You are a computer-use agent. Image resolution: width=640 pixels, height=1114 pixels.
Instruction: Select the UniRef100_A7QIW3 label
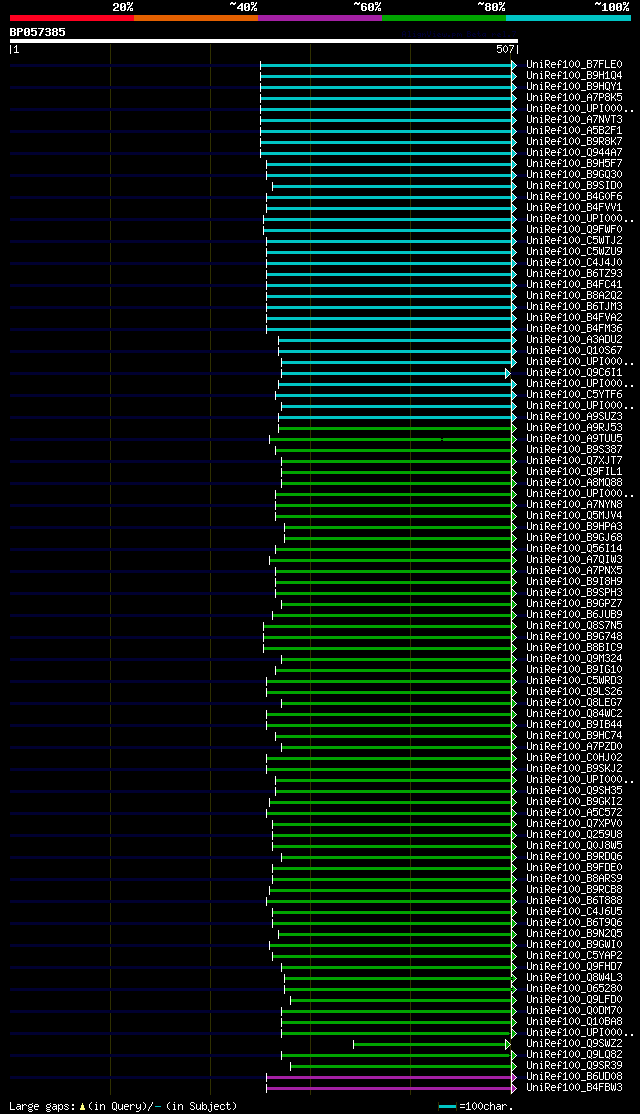point(575,560)
